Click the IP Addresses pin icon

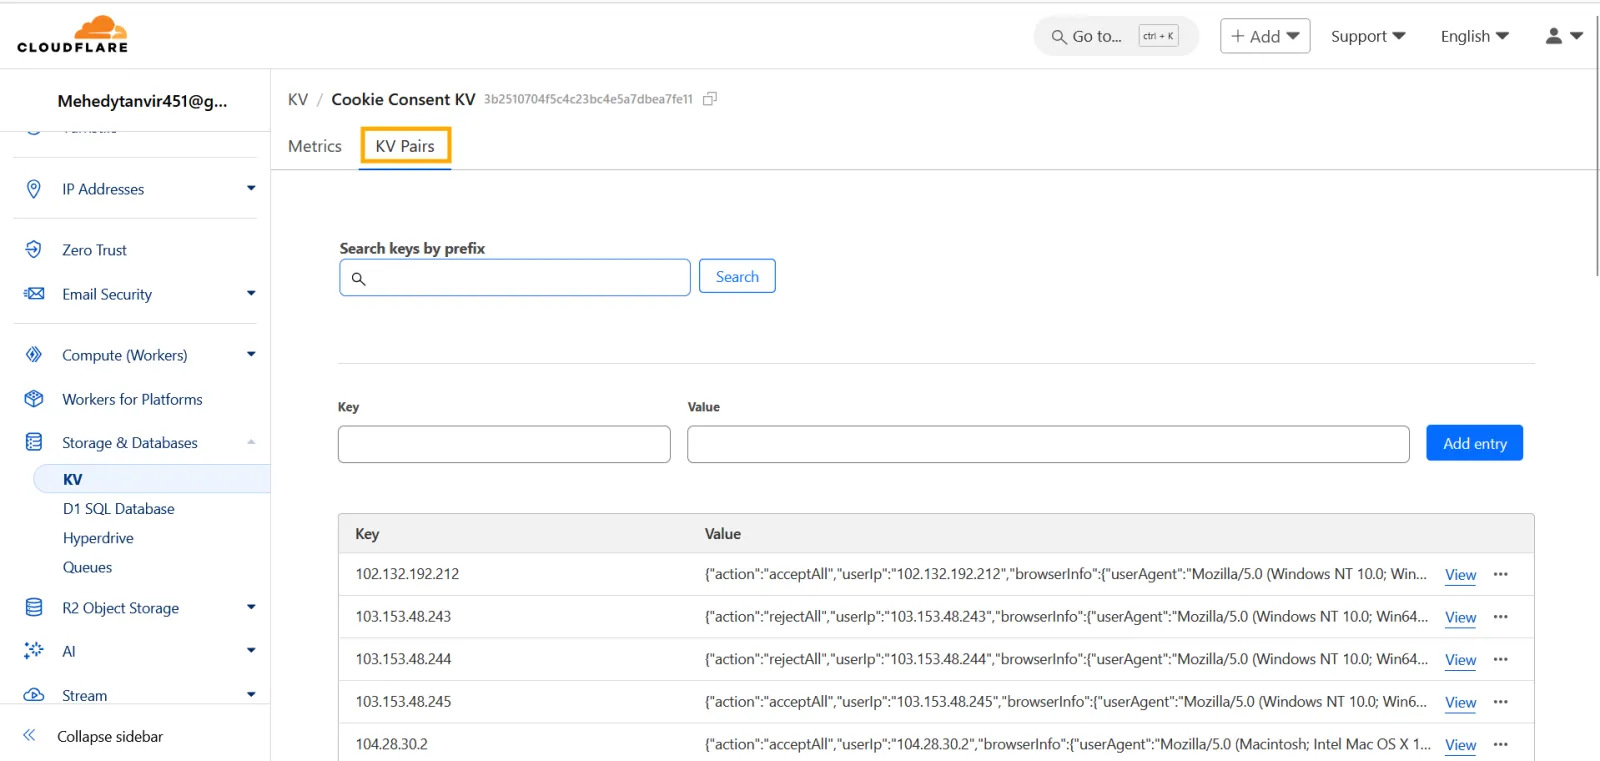click(x=34, y=189)
